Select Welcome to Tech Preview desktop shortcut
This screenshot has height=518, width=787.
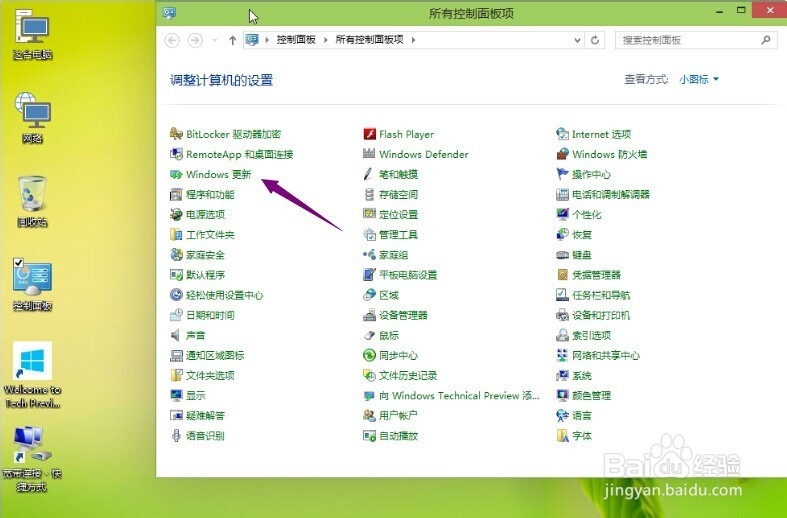click(x=33, y=375)
